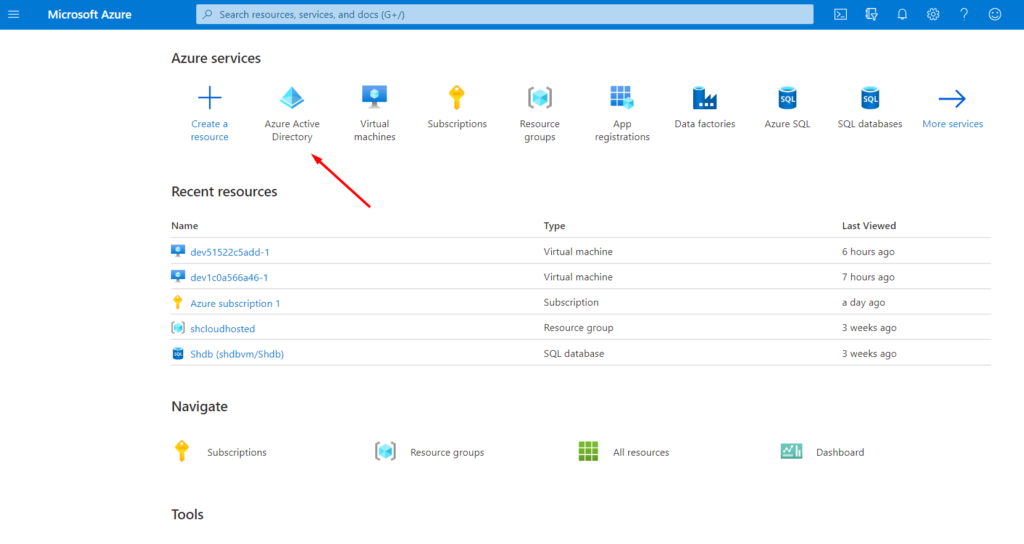Click the Tools heading
The width and height of the screenshot is (1024, 544).
(187, 514)
